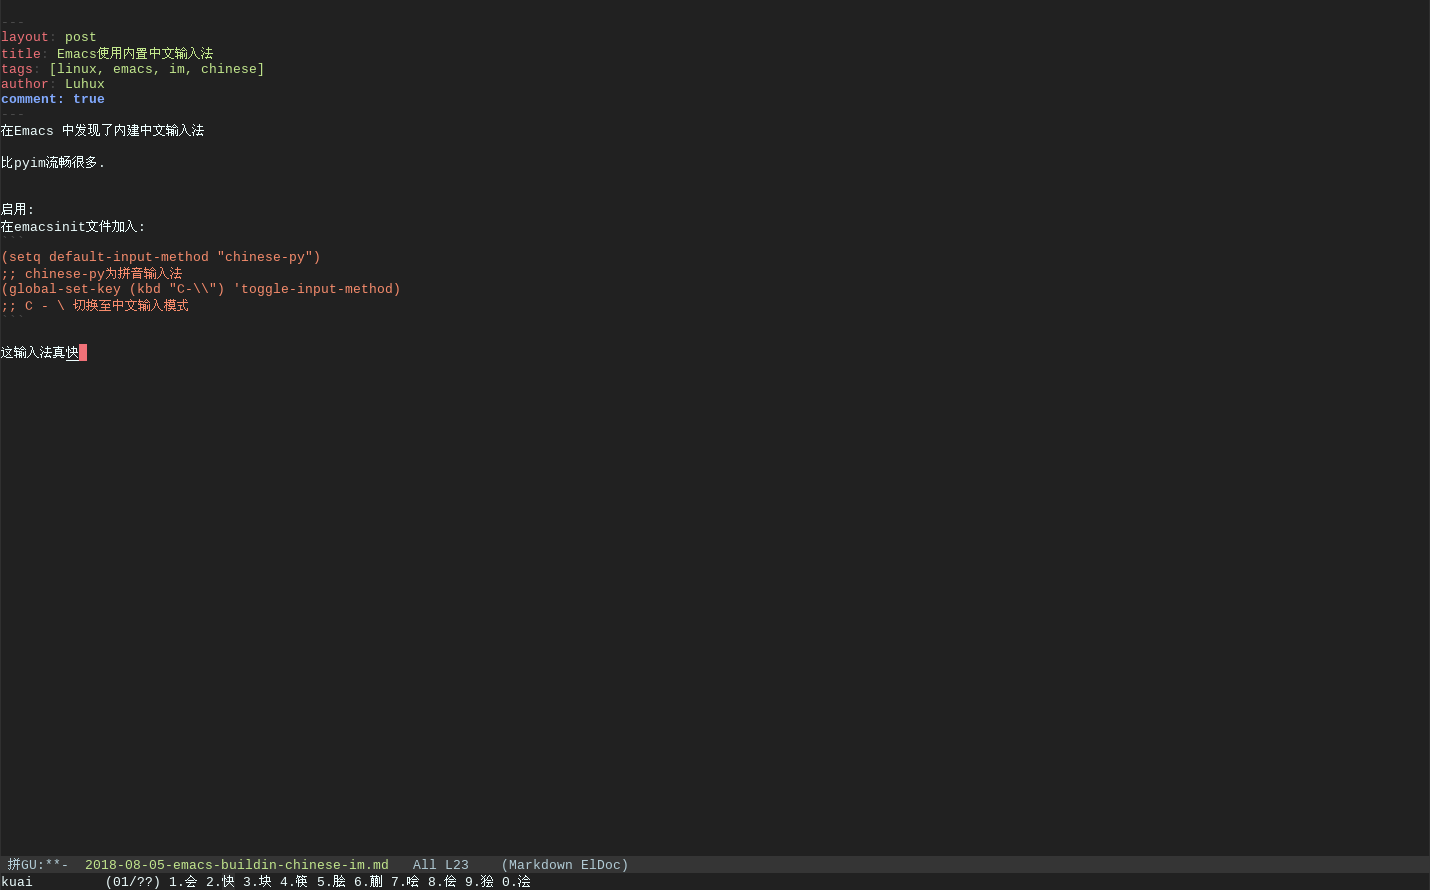Click the comment 'C - \ 切换至中文输入模式'
The image size is (1430, 890).
click(107, 306)
